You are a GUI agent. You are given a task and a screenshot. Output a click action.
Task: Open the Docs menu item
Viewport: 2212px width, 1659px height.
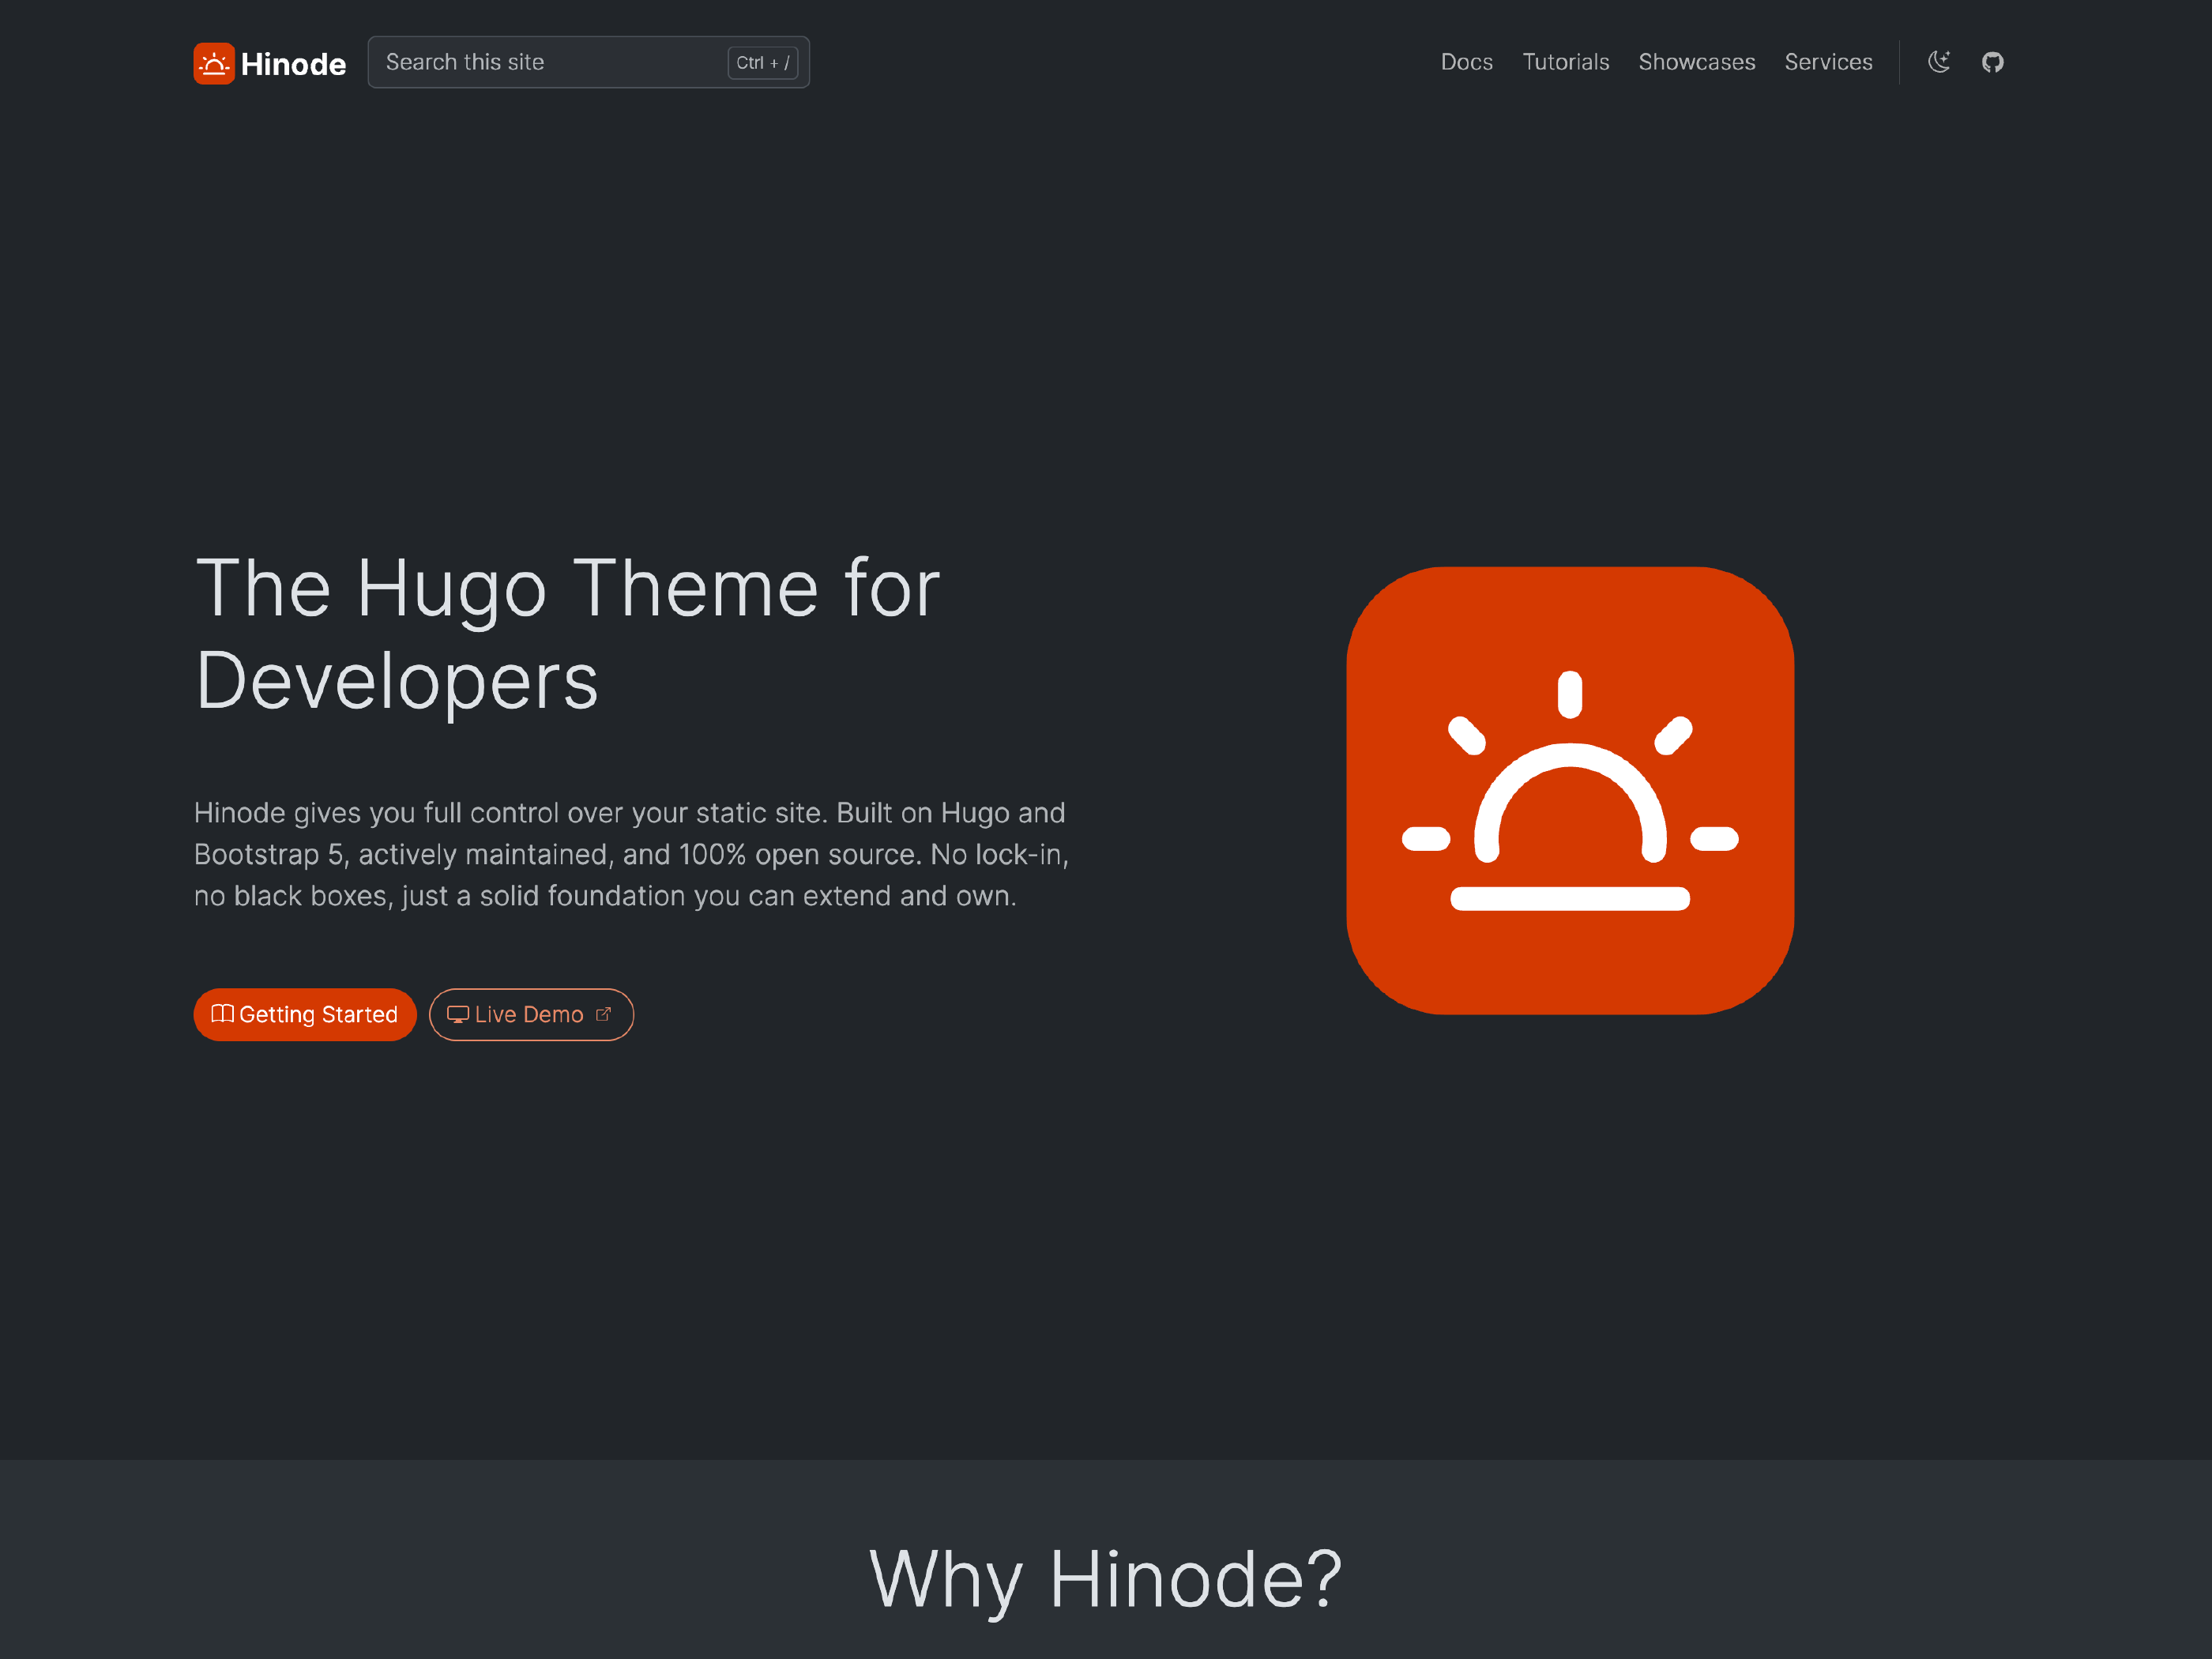(1466, 62)
